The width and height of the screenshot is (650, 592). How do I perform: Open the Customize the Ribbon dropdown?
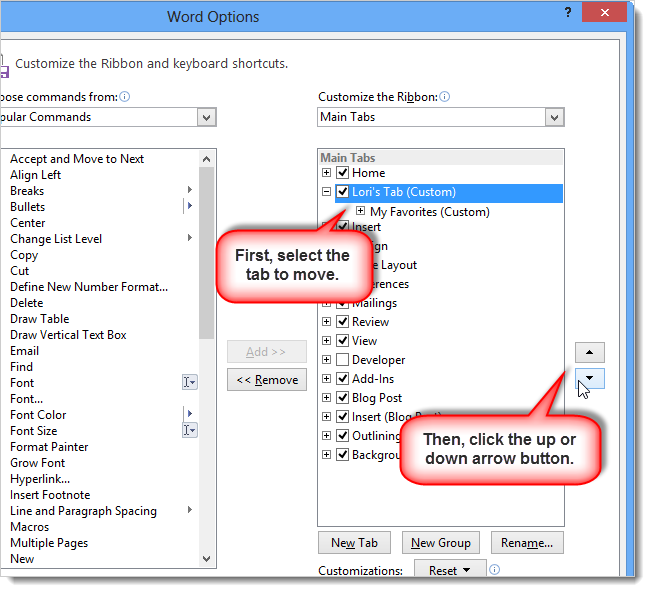554,117
